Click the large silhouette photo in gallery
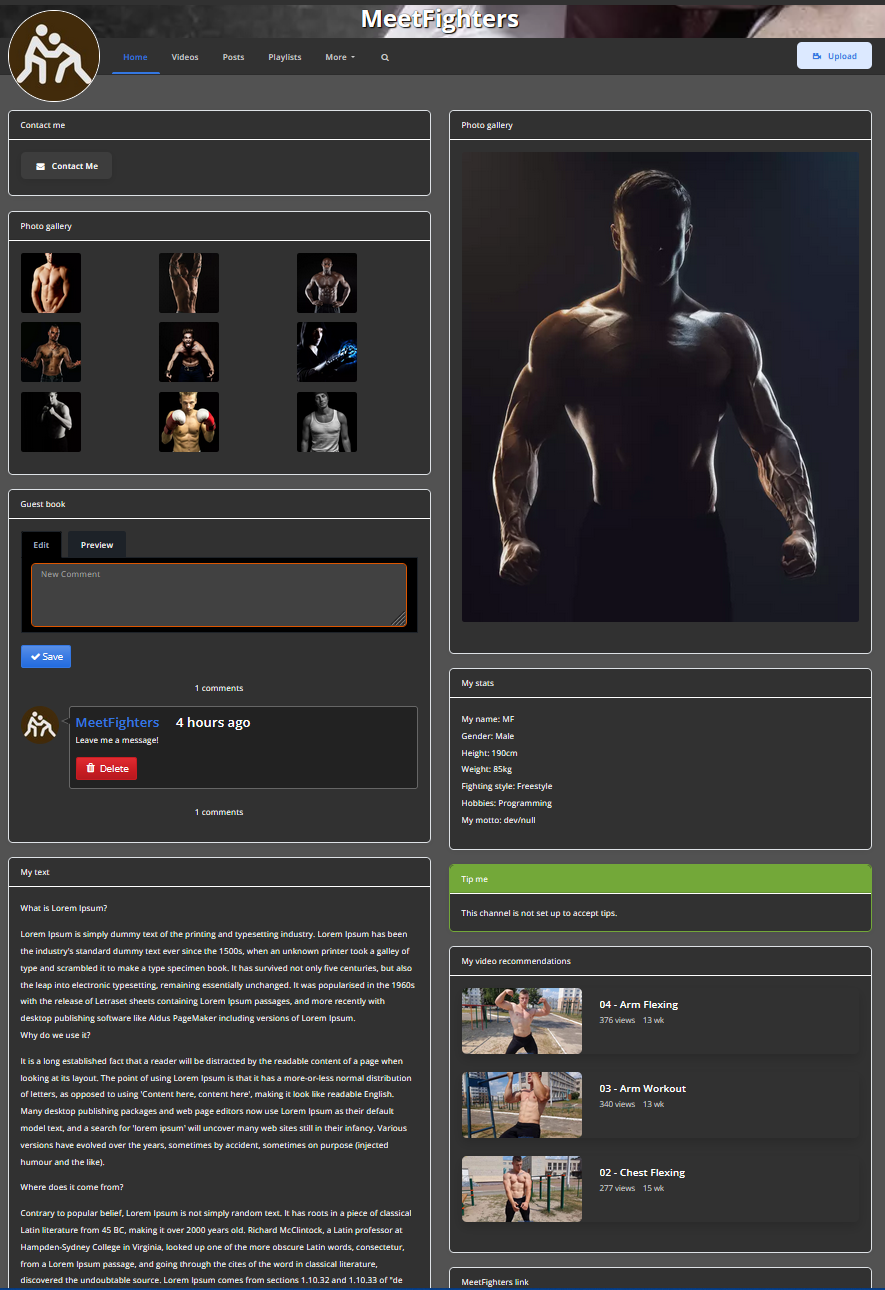885x1290 pixels. 660,387
